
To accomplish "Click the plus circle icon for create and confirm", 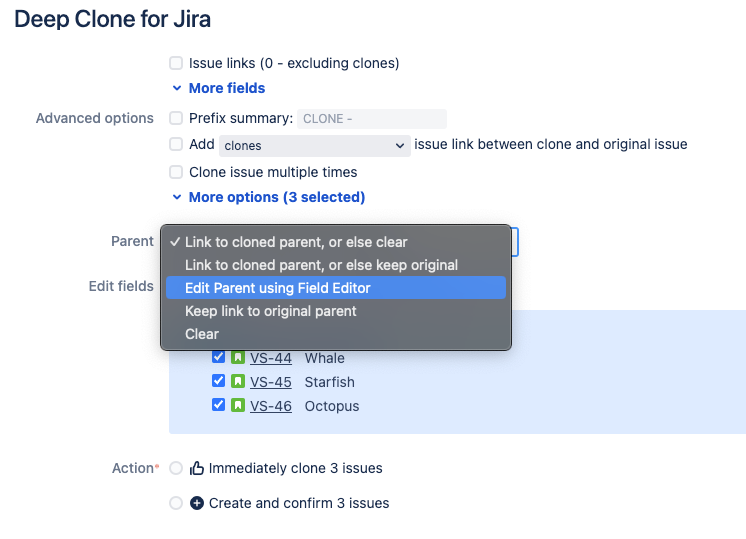I will click(x=197, y=503).
